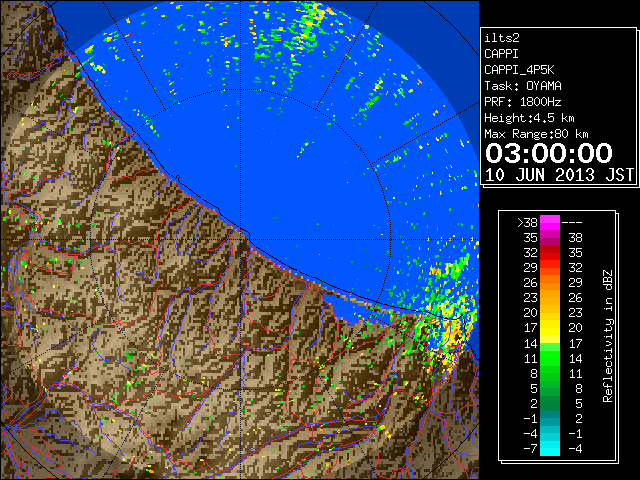Image resolution: width=640 pixels, height=480 pixels.
Task: Click 'Task: OYAMA' text
Action: click(523, 86)
